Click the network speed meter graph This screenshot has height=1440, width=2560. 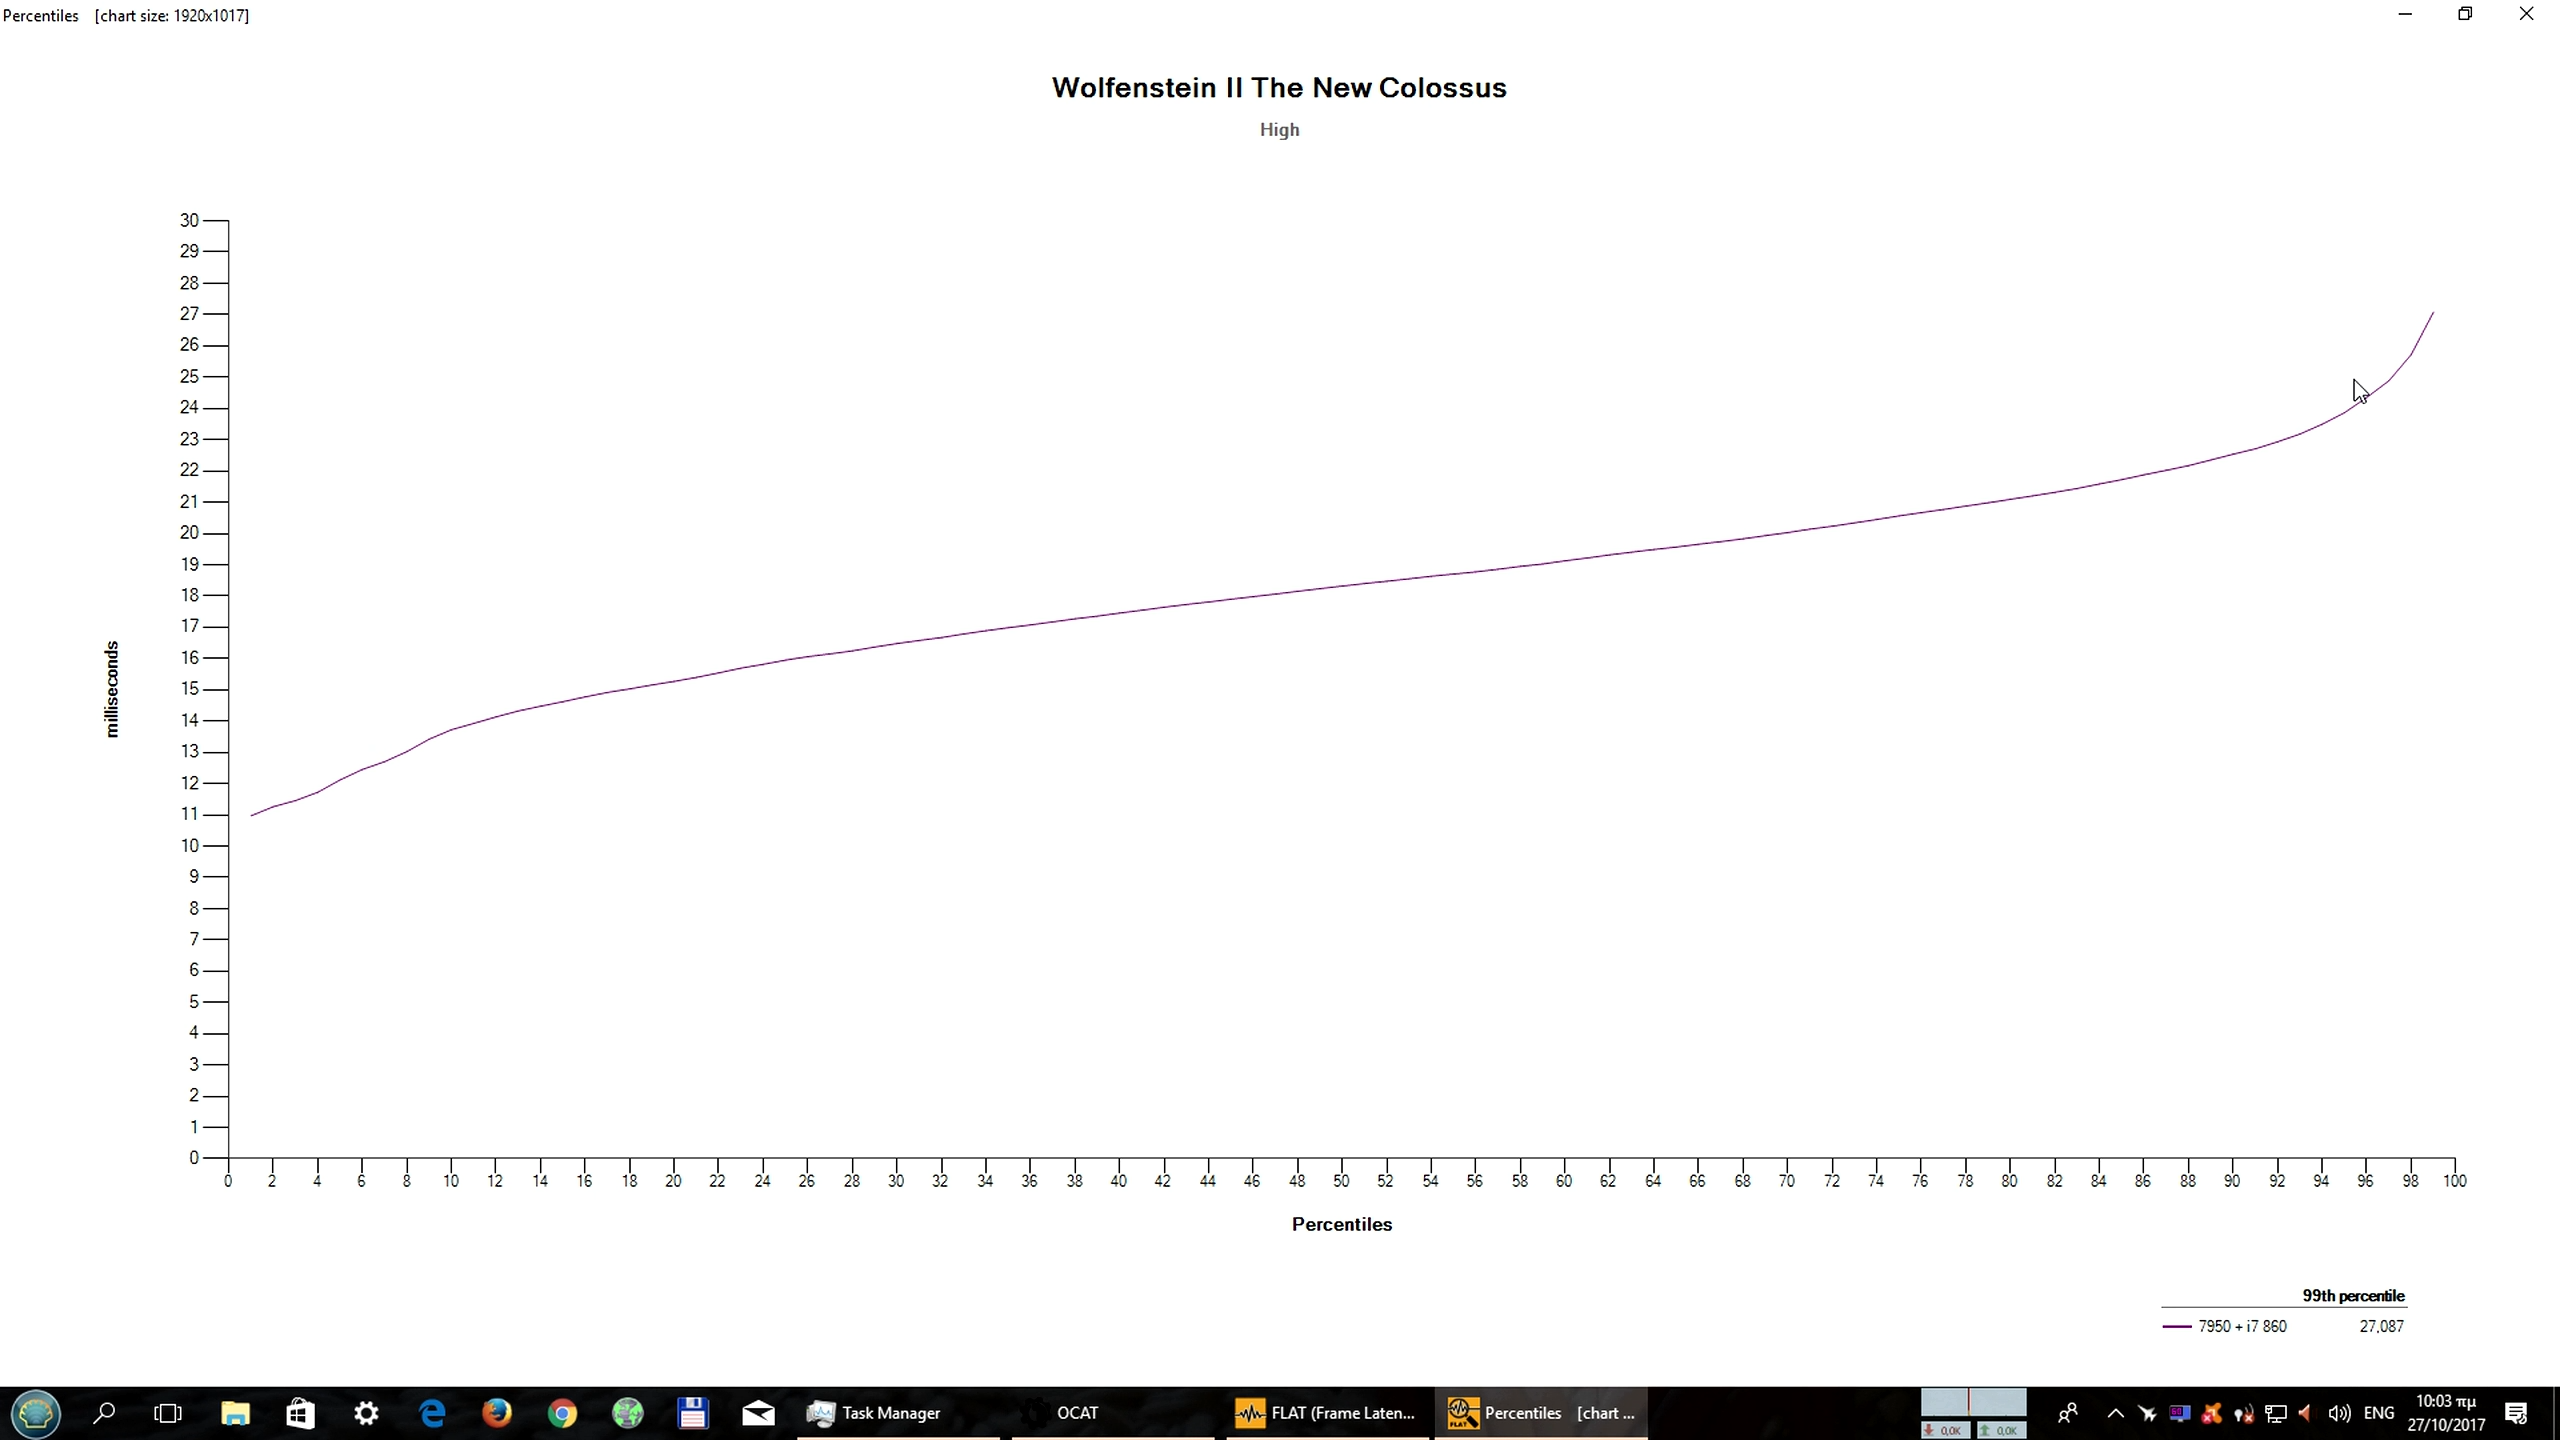(x=1973, y=1403)
